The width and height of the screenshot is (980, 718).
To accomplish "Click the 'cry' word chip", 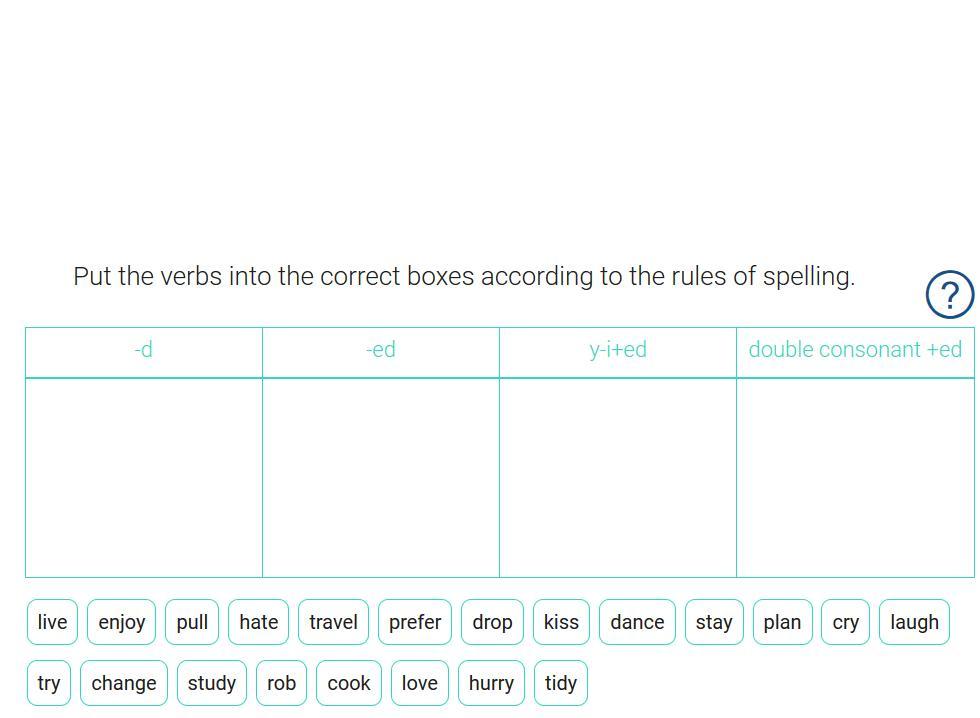I will (x=846, y=622).
